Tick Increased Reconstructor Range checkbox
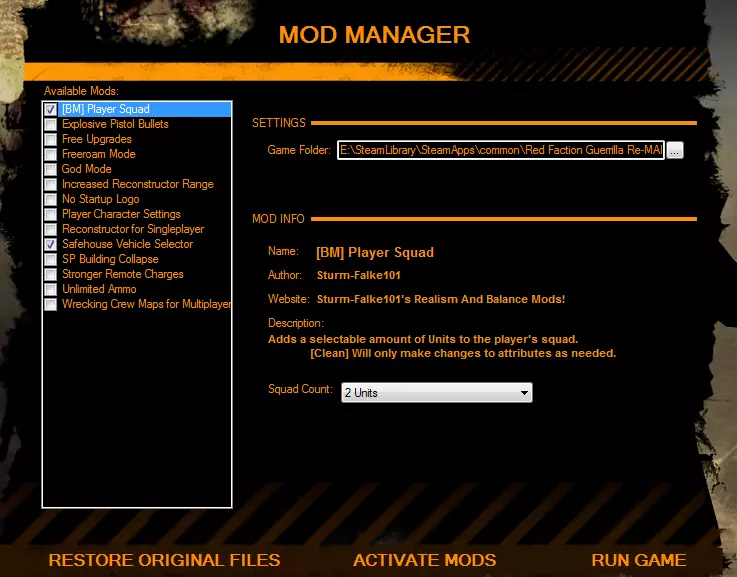This screenshot has height=577, width=737. (x=51, y=185)
